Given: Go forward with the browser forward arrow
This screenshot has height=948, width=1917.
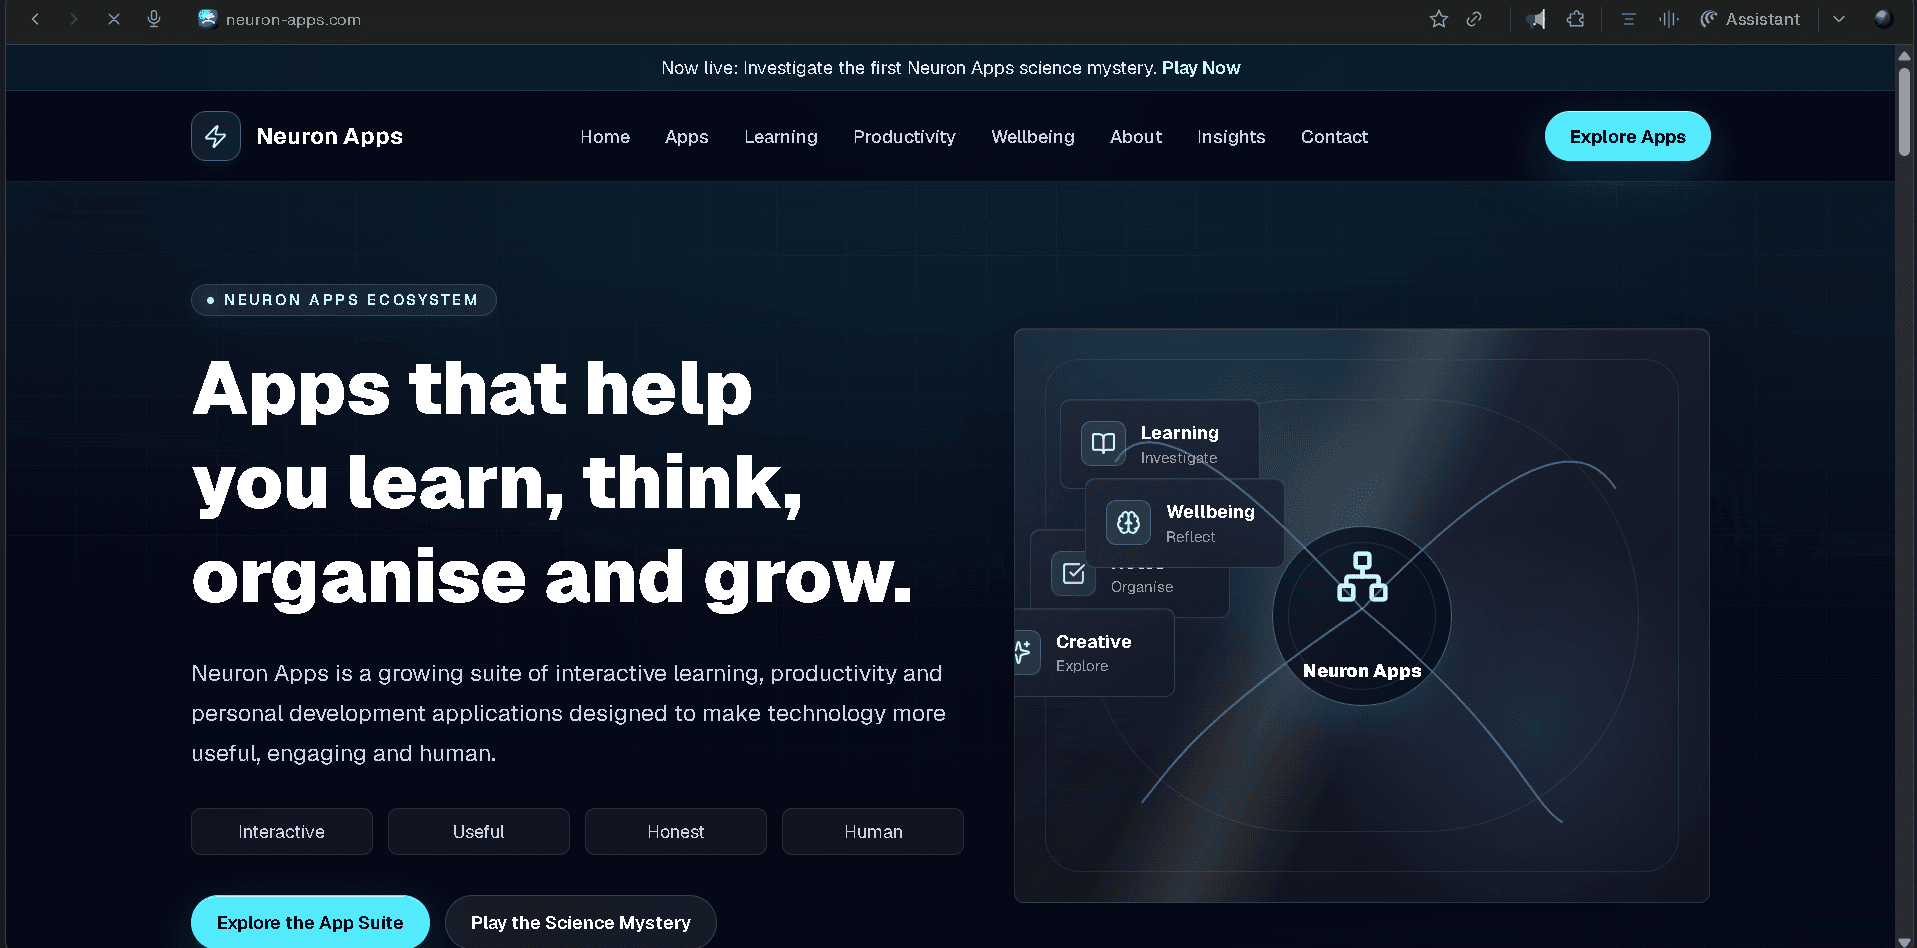Looking at the screenshot, I should point(73,19).
